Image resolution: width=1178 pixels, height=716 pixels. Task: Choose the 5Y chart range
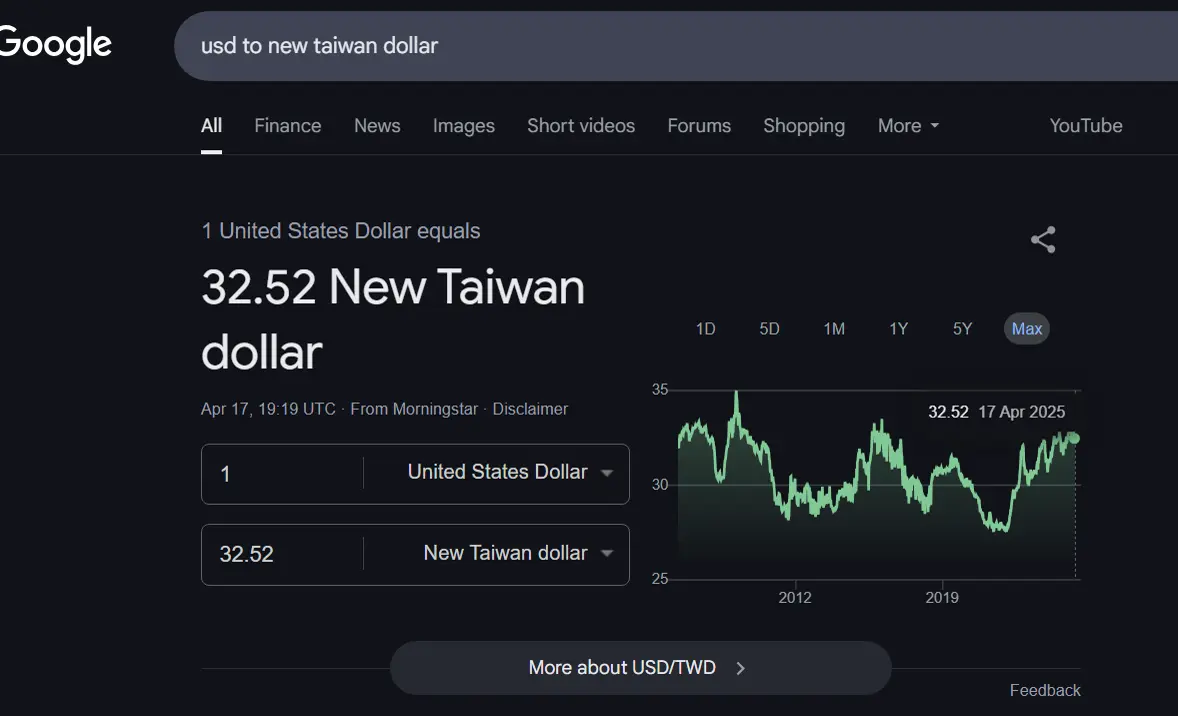[962, 329]
